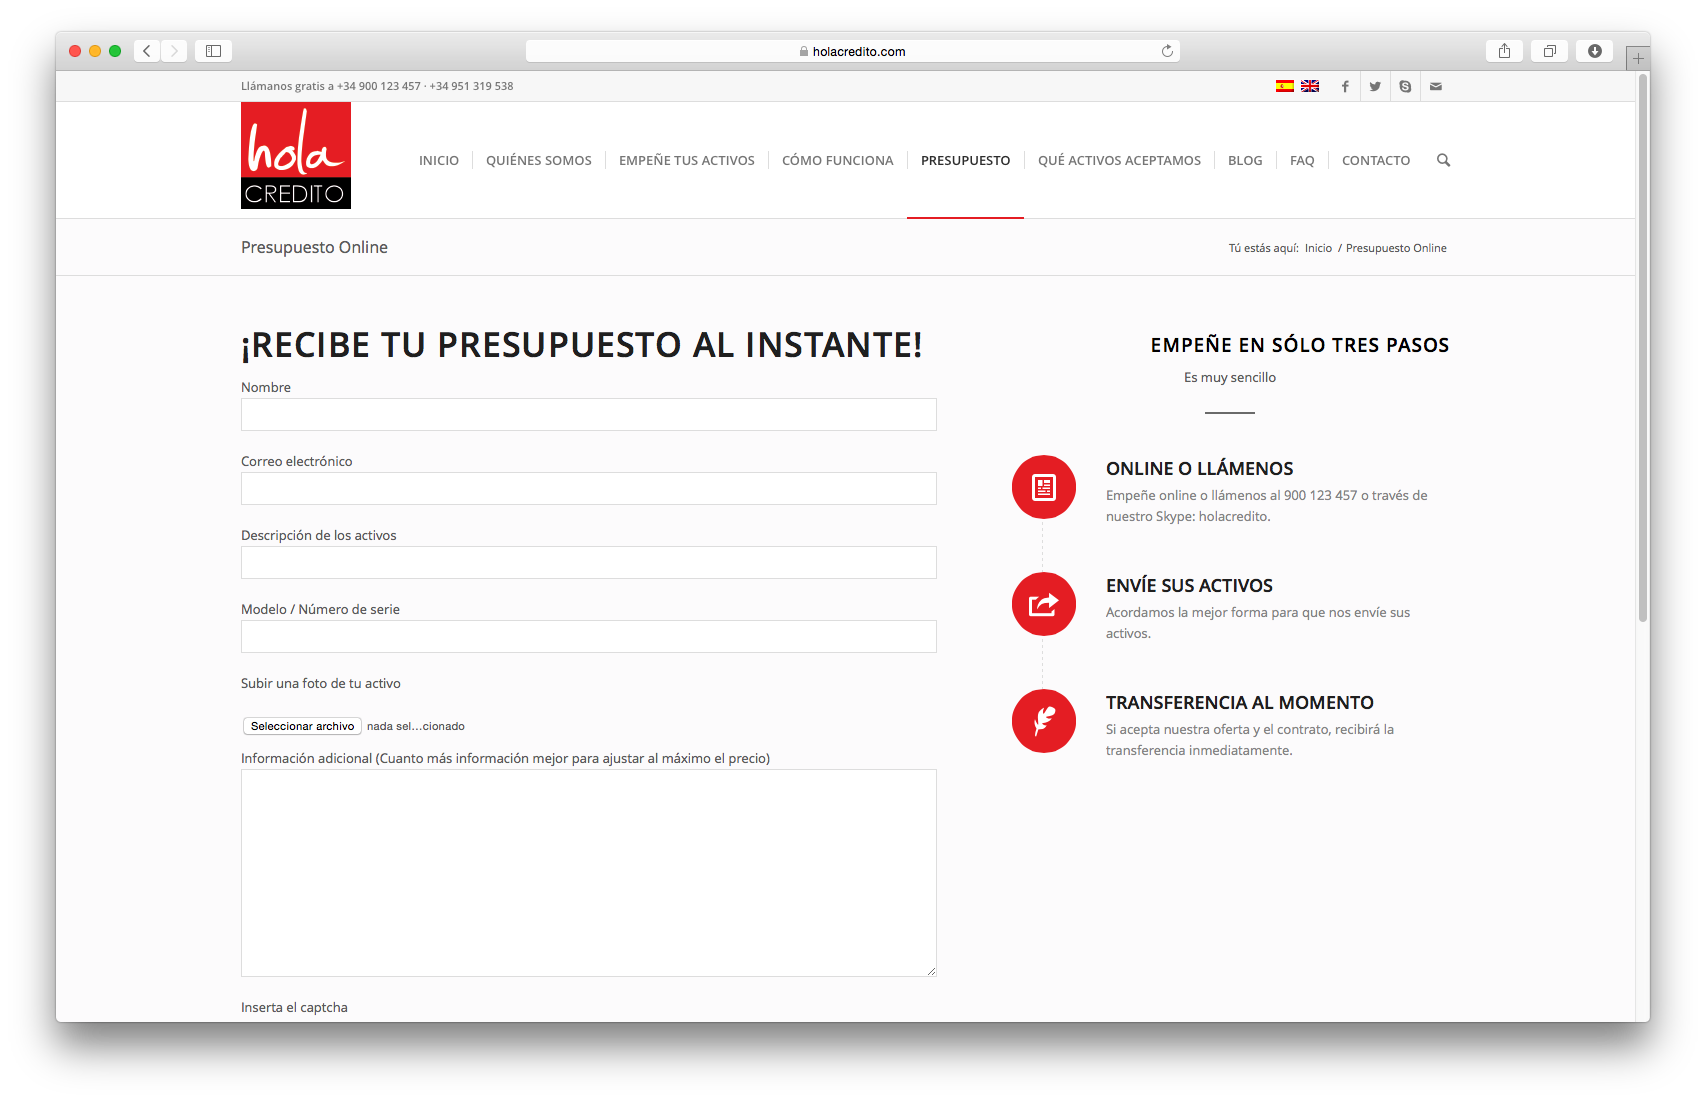Focus the Nombre input field
Viewport: 1706px width, 1102px height.
tap(588, 415)
